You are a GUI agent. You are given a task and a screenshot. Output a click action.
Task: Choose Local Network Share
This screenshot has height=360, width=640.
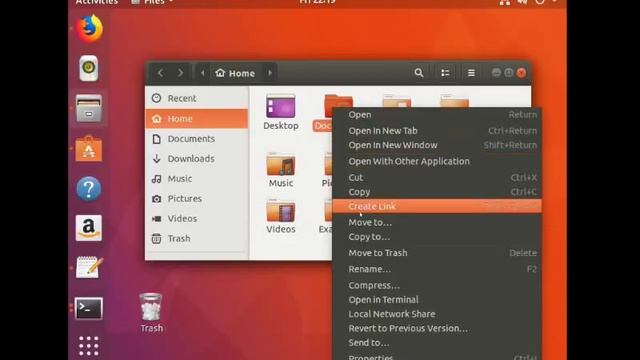coord(437,314)
